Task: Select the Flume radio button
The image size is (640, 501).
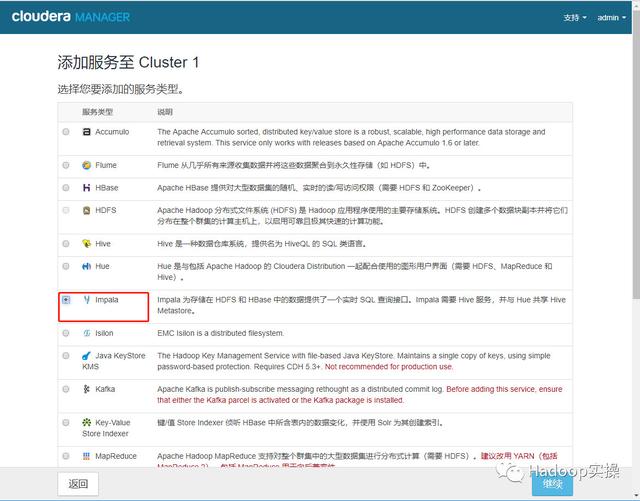Action: (x=66, y=165)
